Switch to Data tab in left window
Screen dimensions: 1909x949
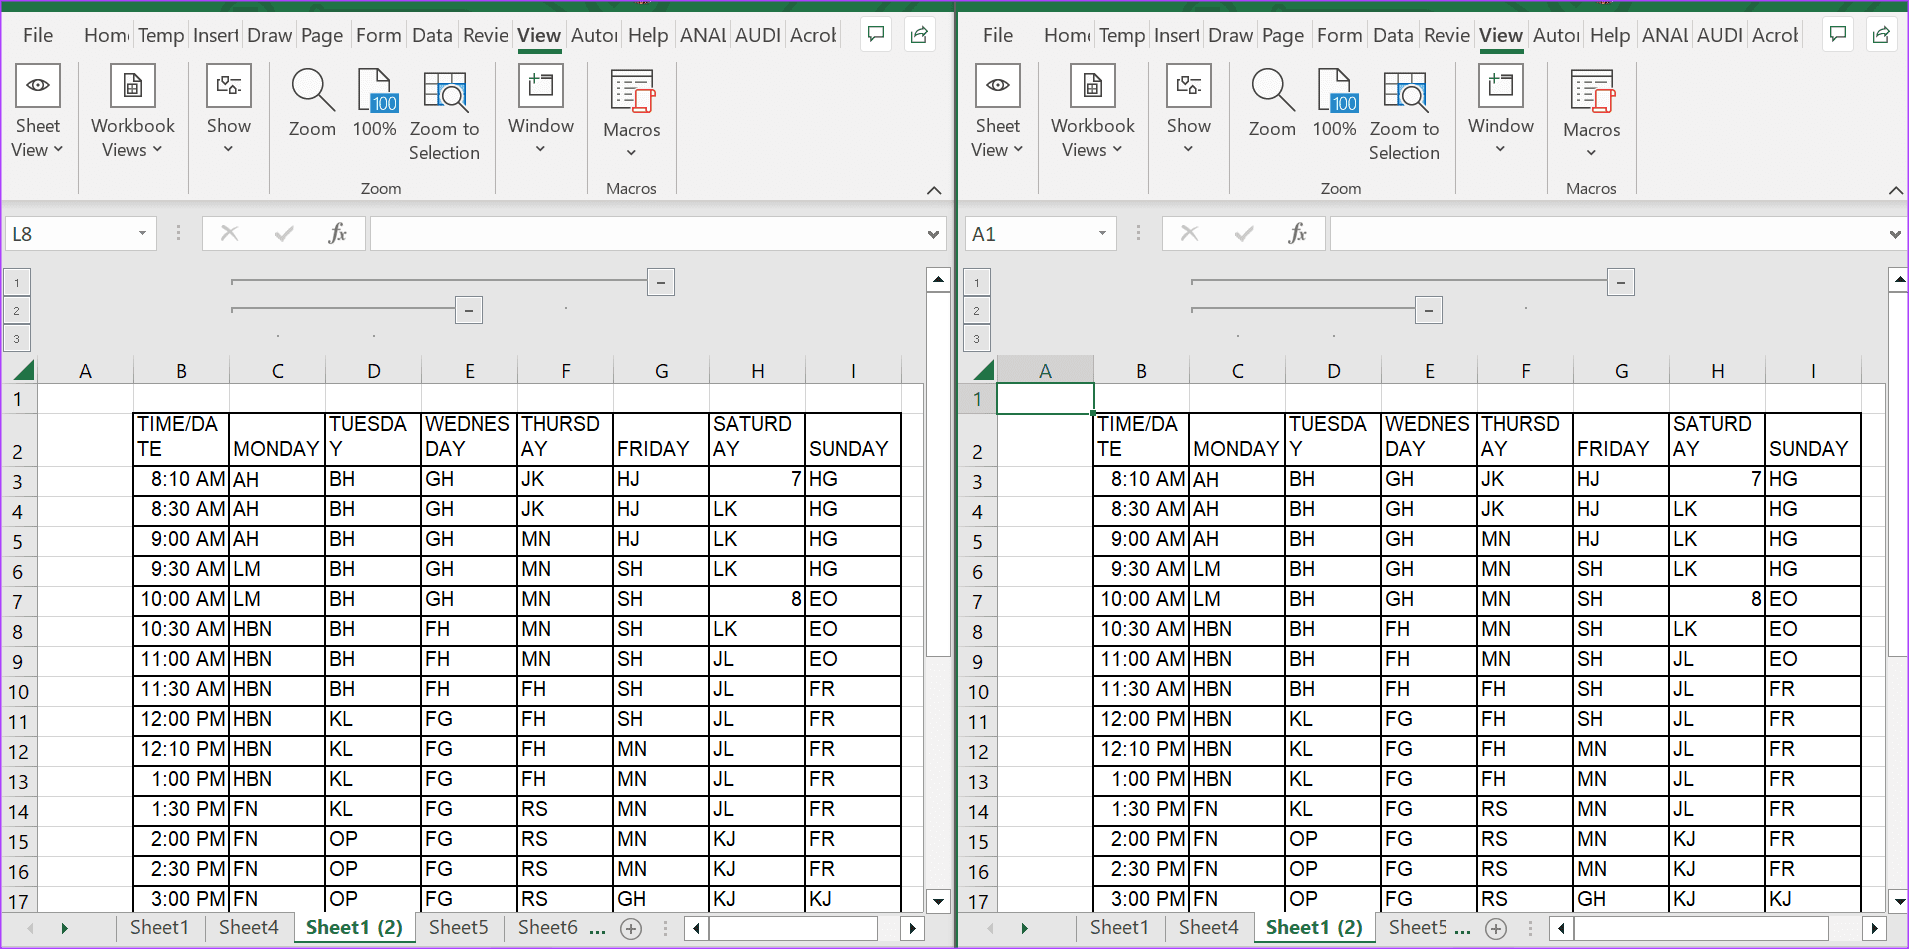(432, 35)
